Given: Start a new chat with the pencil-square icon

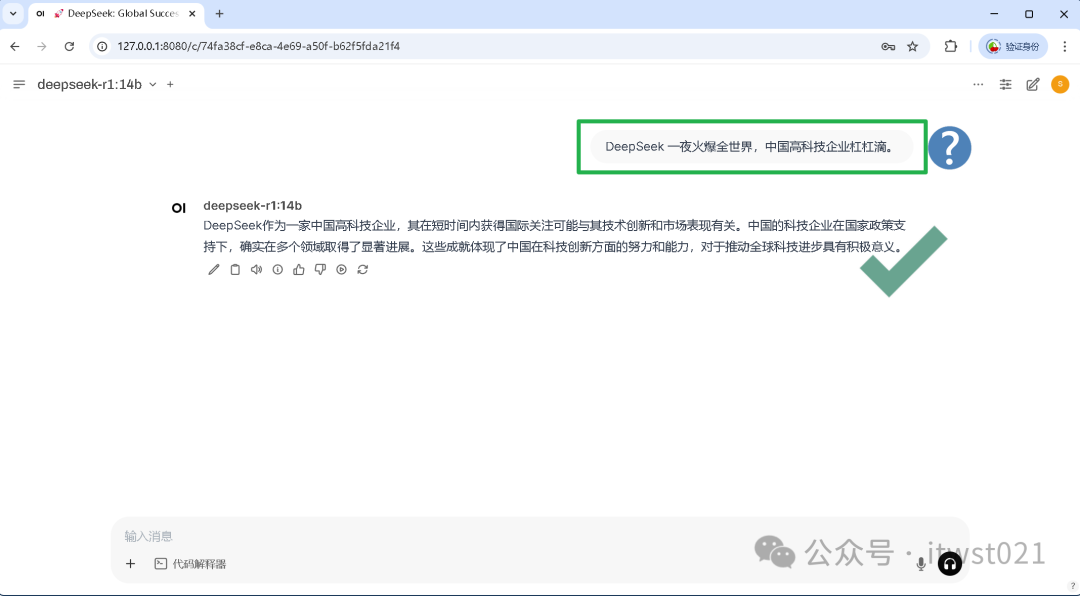Looking at the screenshot, I should point(1032,85).
